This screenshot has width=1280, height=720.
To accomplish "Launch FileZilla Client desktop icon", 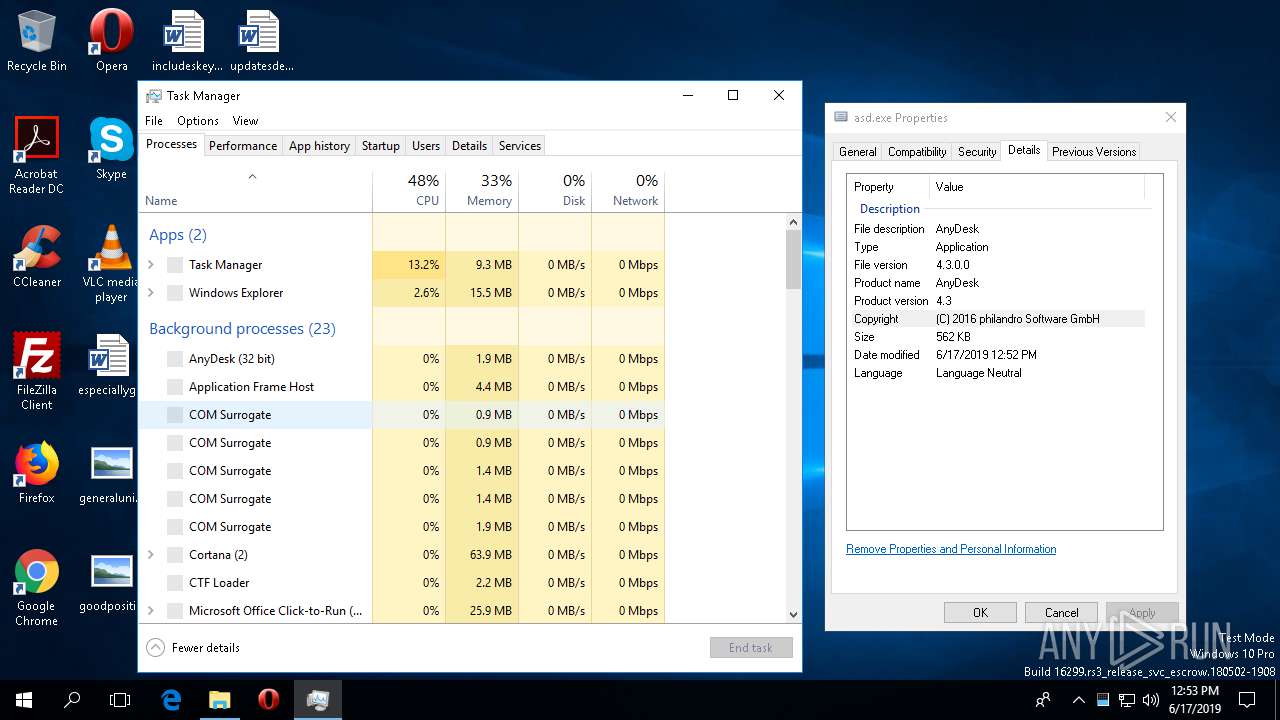I will [37, 372].
